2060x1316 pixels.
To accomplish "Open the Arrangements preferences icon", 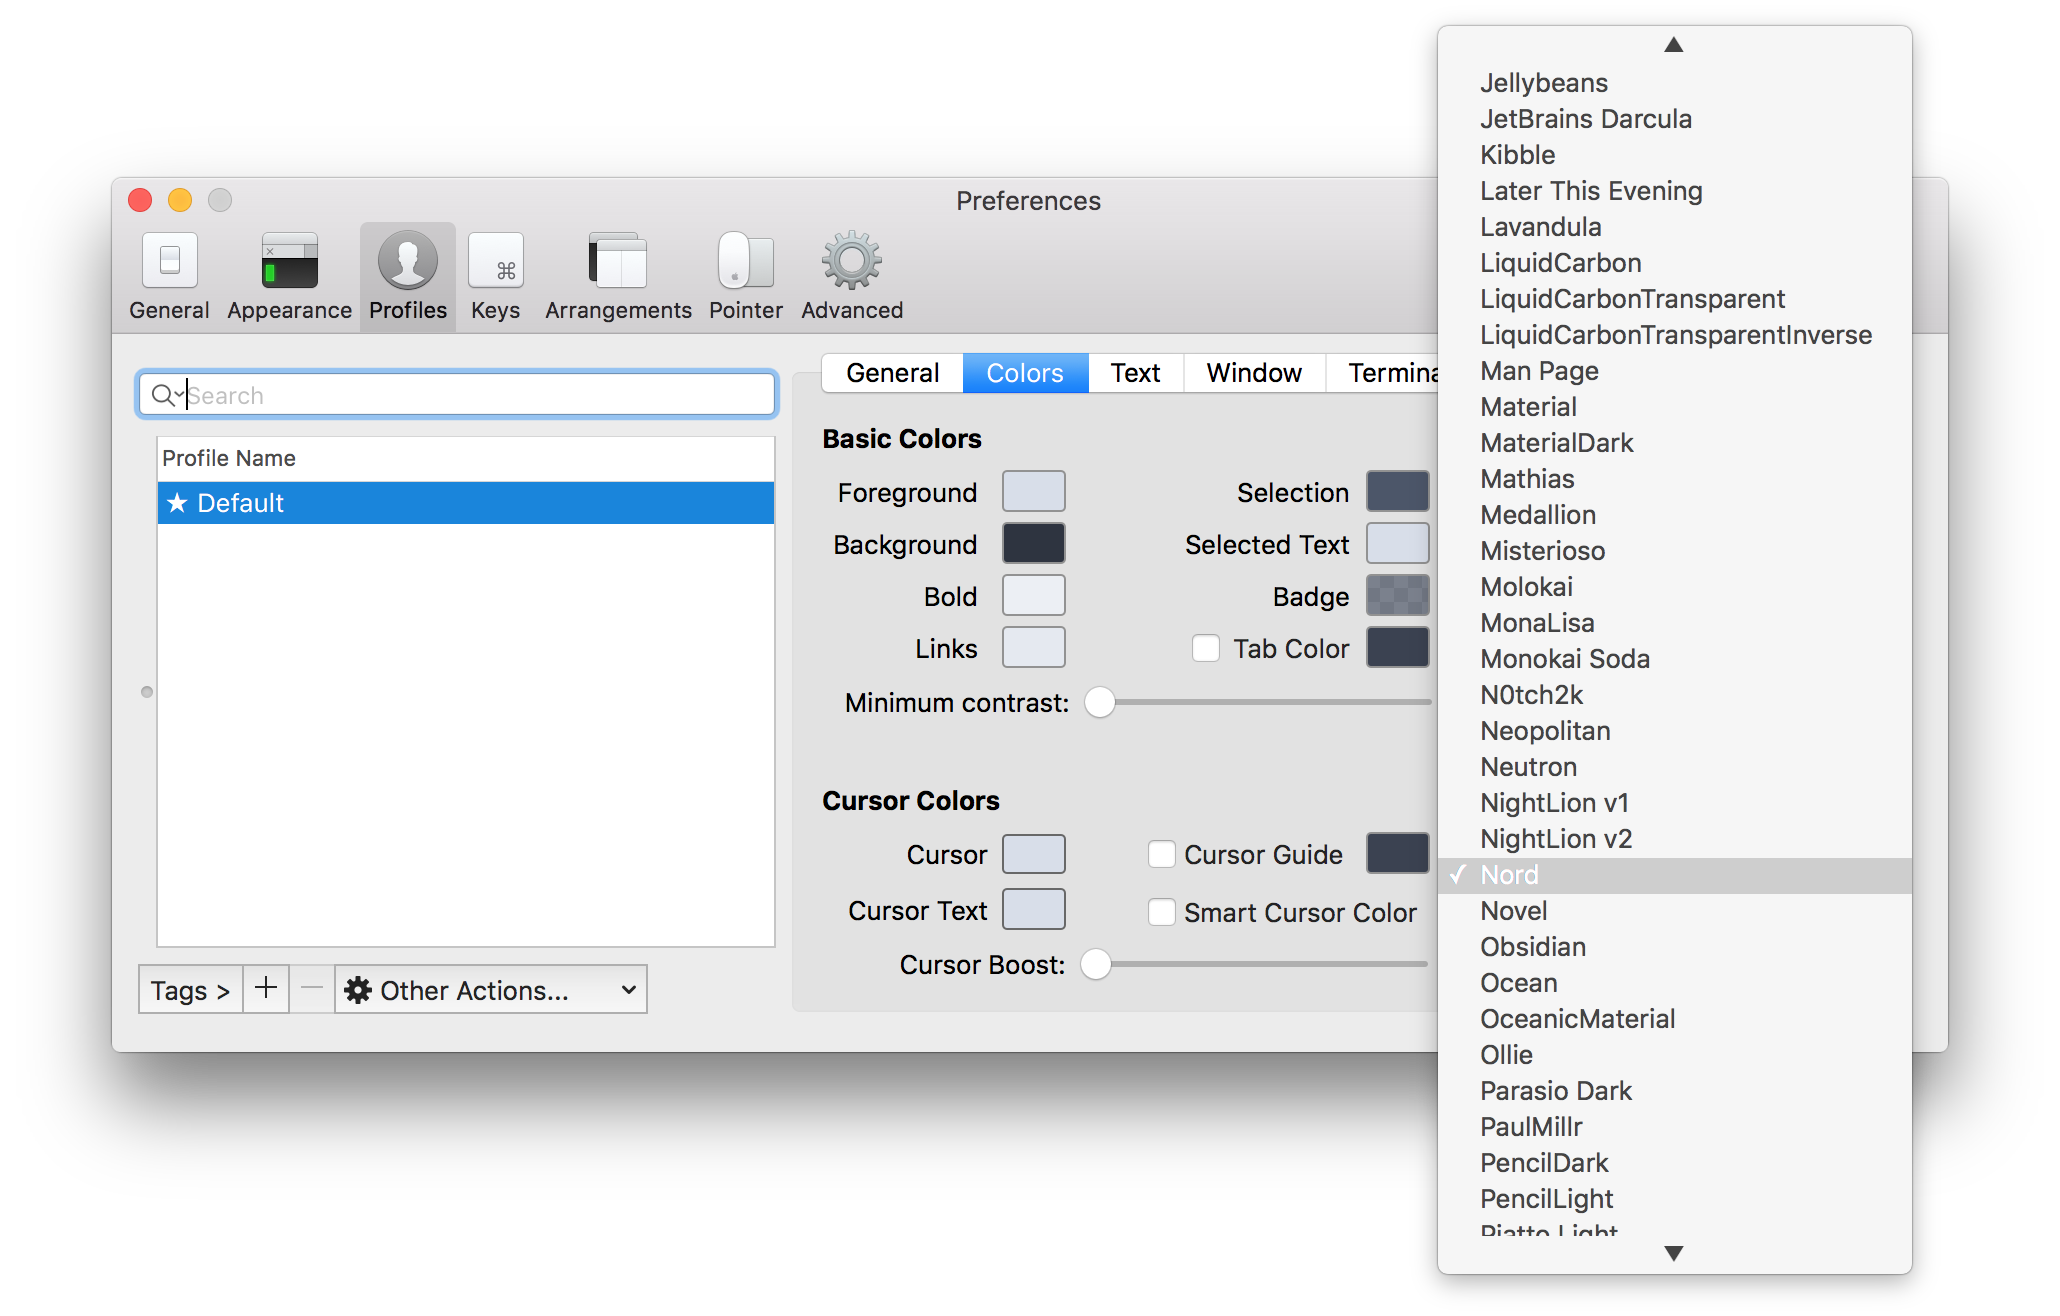I will click(x=618, y=262).
